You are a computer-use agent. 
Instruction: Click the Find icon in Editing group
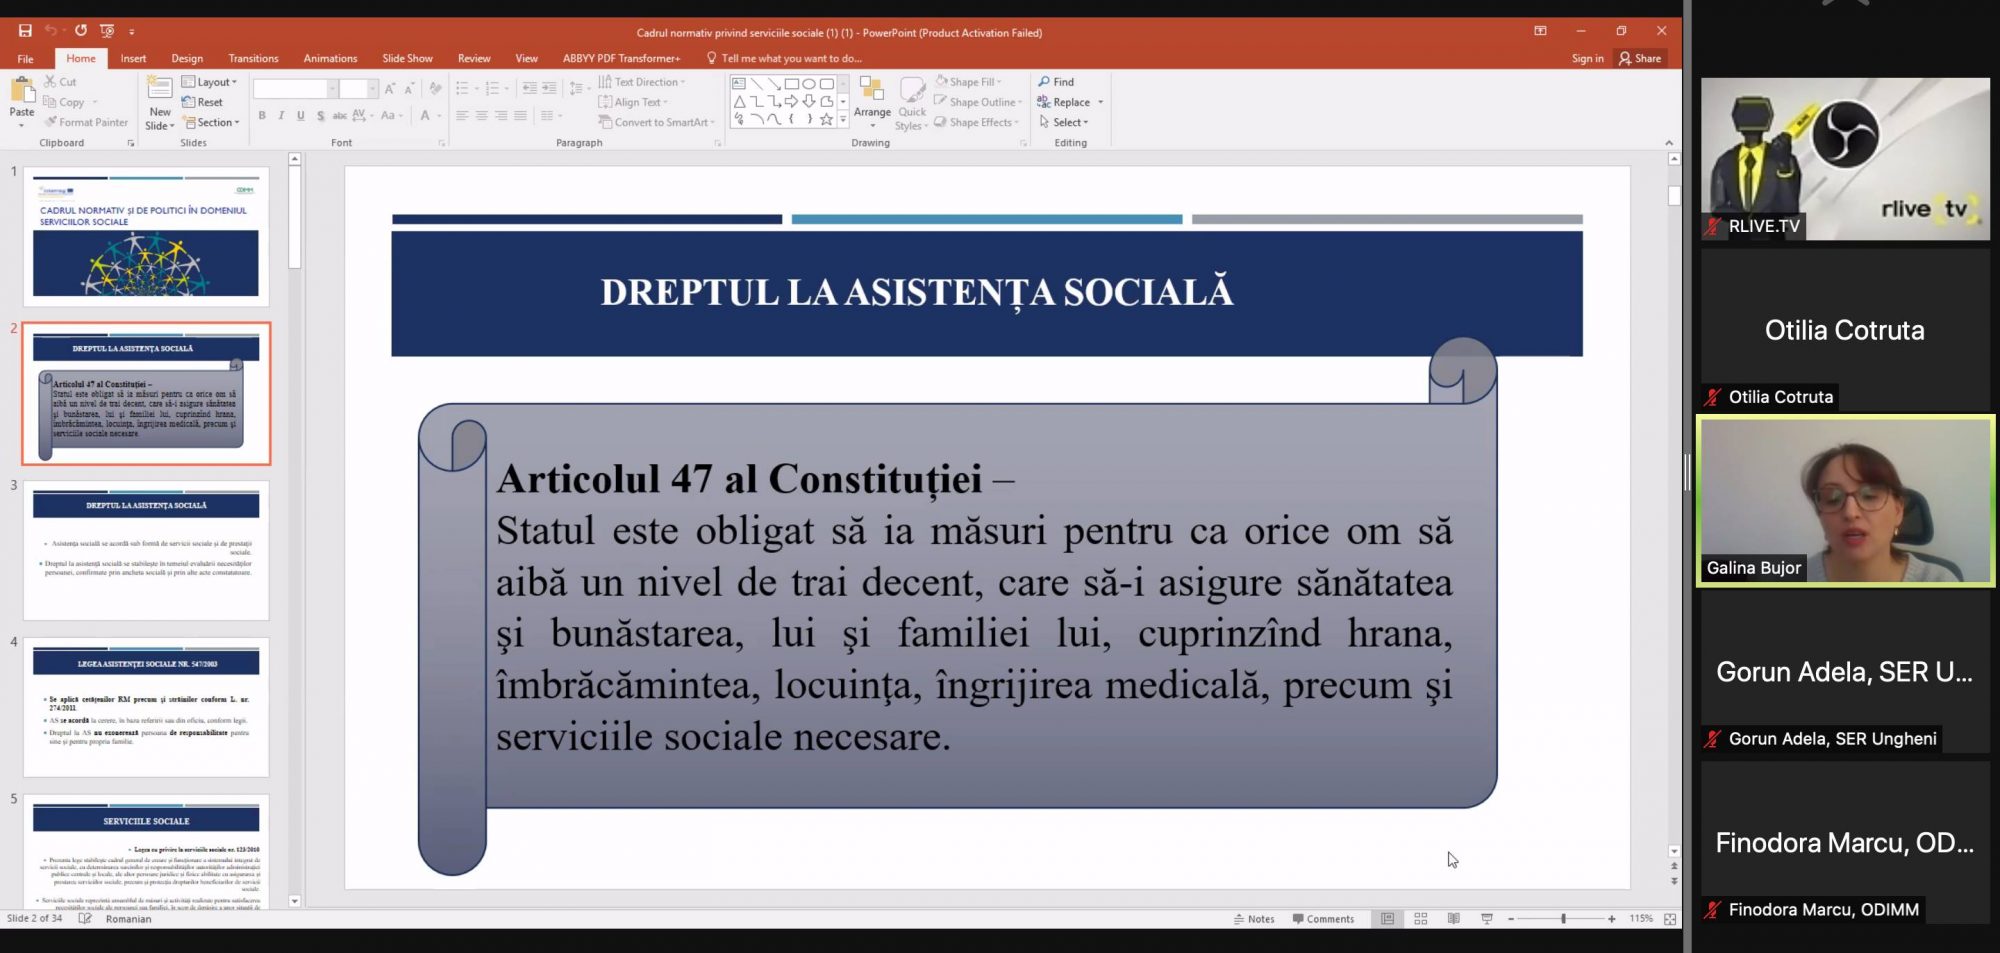click(1056, 82)
